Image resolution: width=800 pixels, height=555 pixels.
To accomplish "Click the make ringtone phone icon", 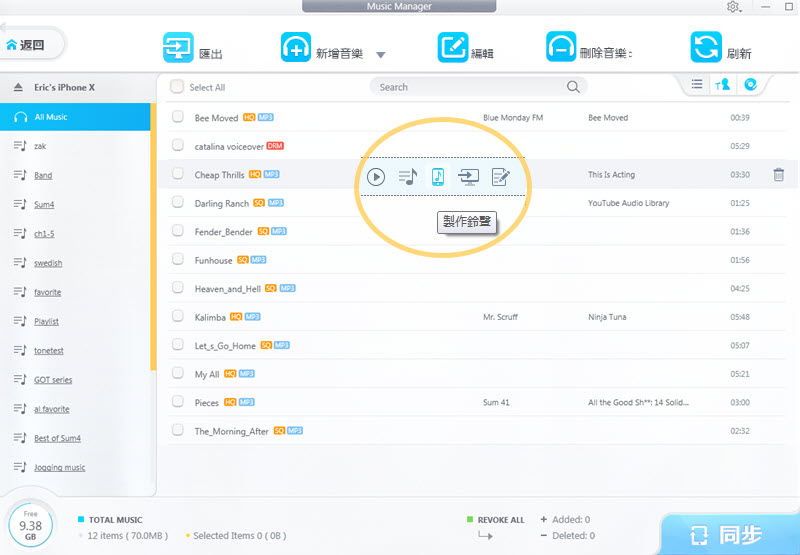I will click(437, 177).
